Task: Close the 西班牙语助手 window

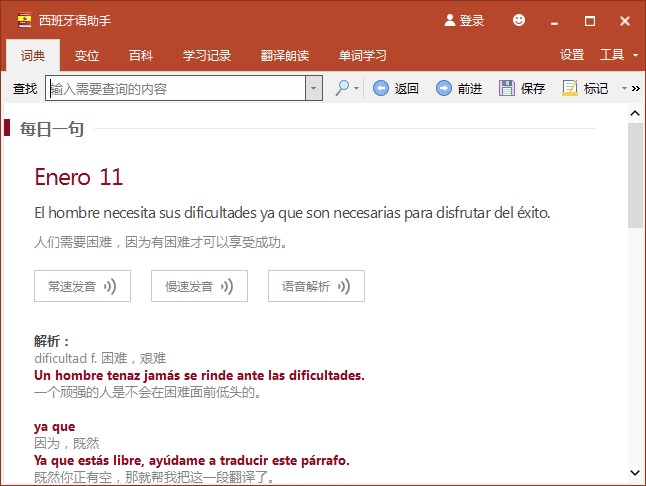Action: point(625,21)
